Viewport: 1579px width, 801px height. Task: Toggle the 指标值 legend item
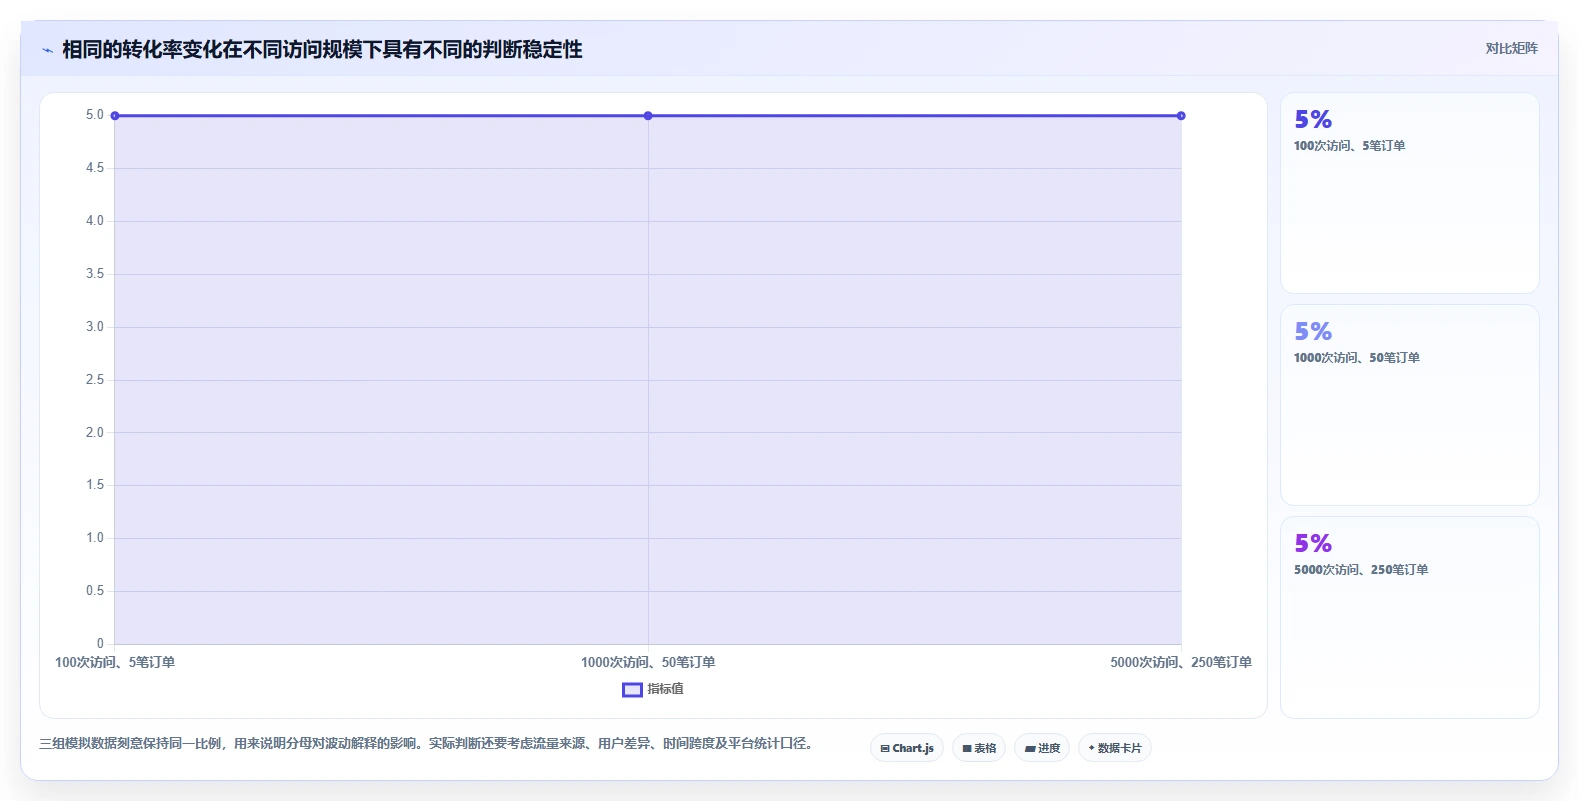pos(653,689)
